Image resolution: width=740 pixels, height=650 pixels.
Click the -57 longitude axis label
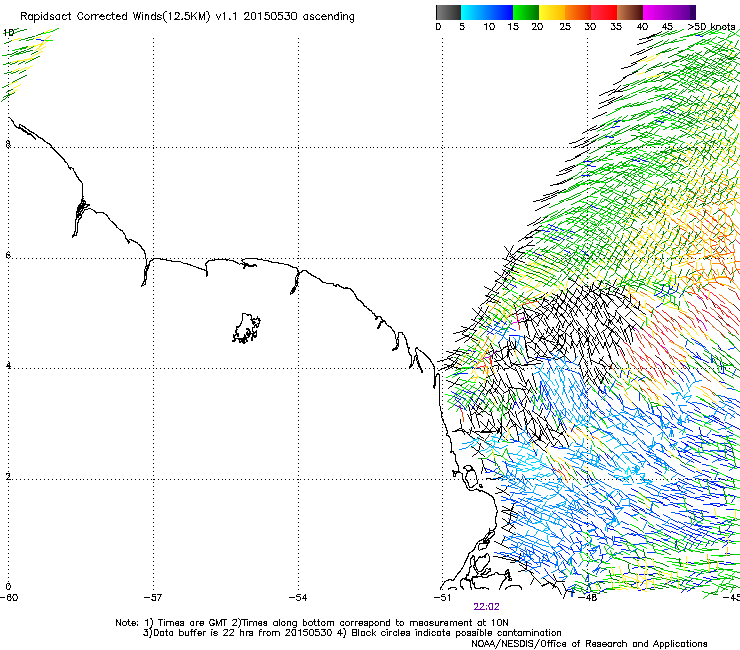point(153,598)
